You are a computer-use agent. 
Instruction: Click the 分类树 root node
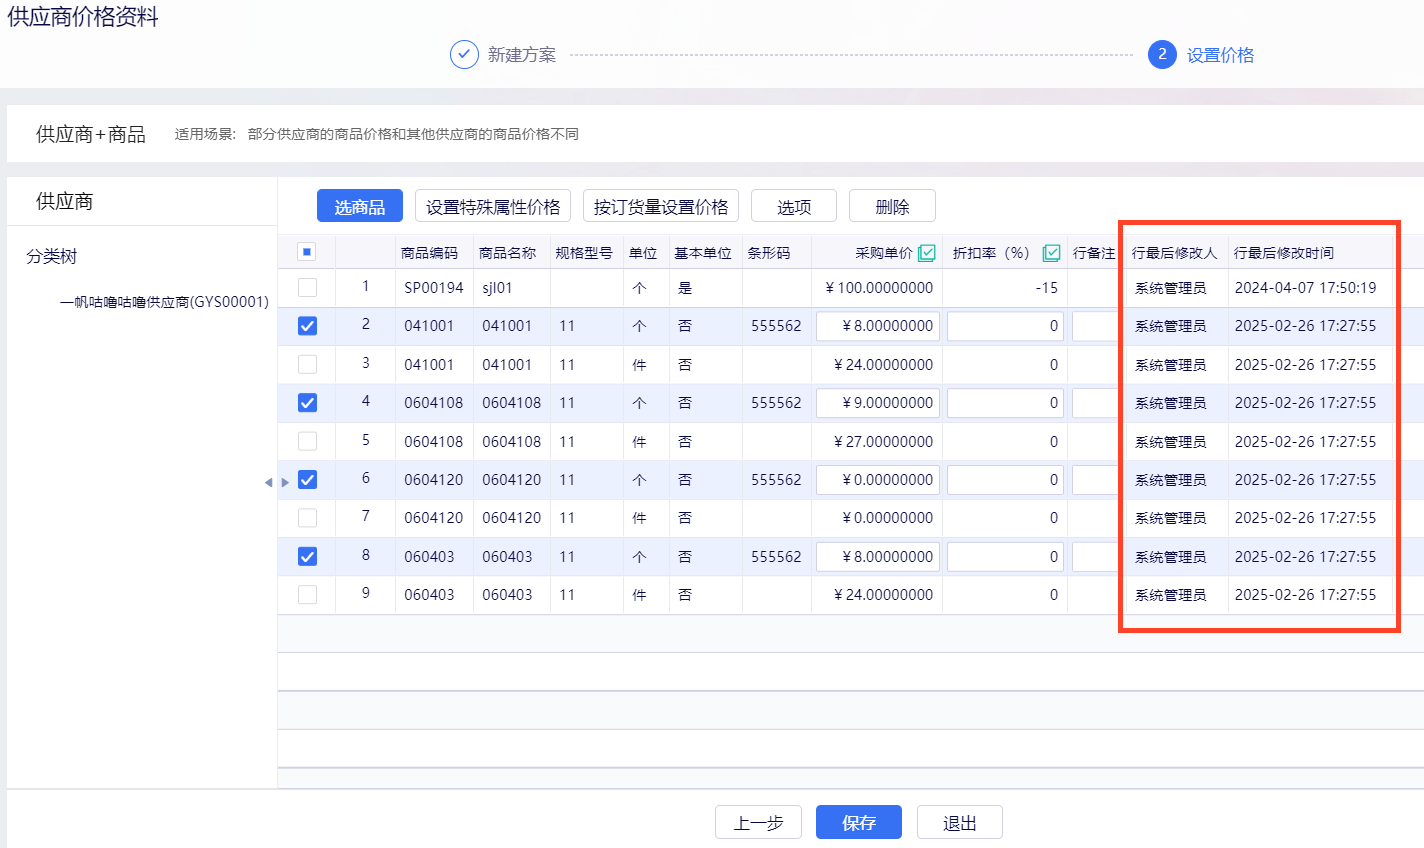pos(52,256)
